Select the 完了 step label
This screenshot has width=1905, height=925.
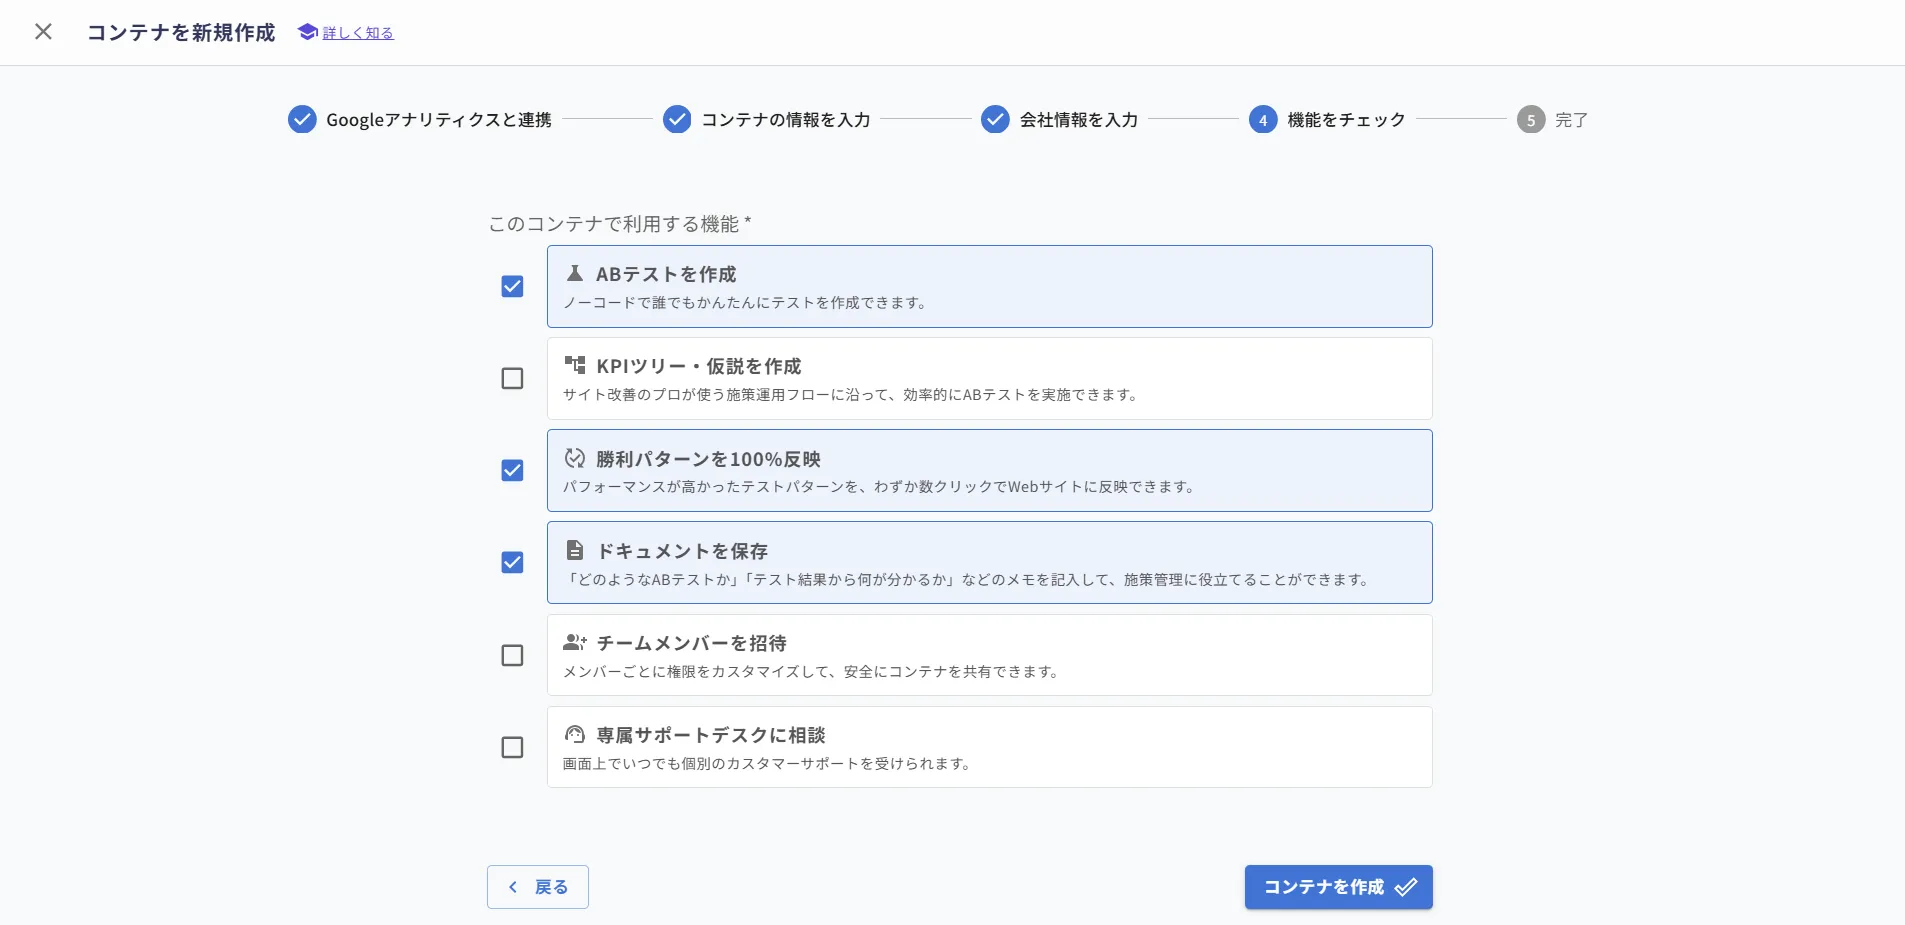point(1572,120)
